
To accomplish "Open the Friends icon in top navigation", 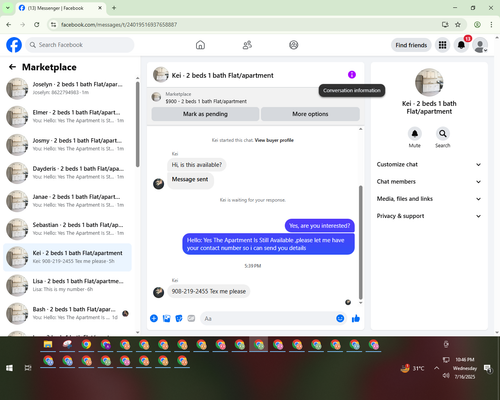I will (x=247, y=45).
